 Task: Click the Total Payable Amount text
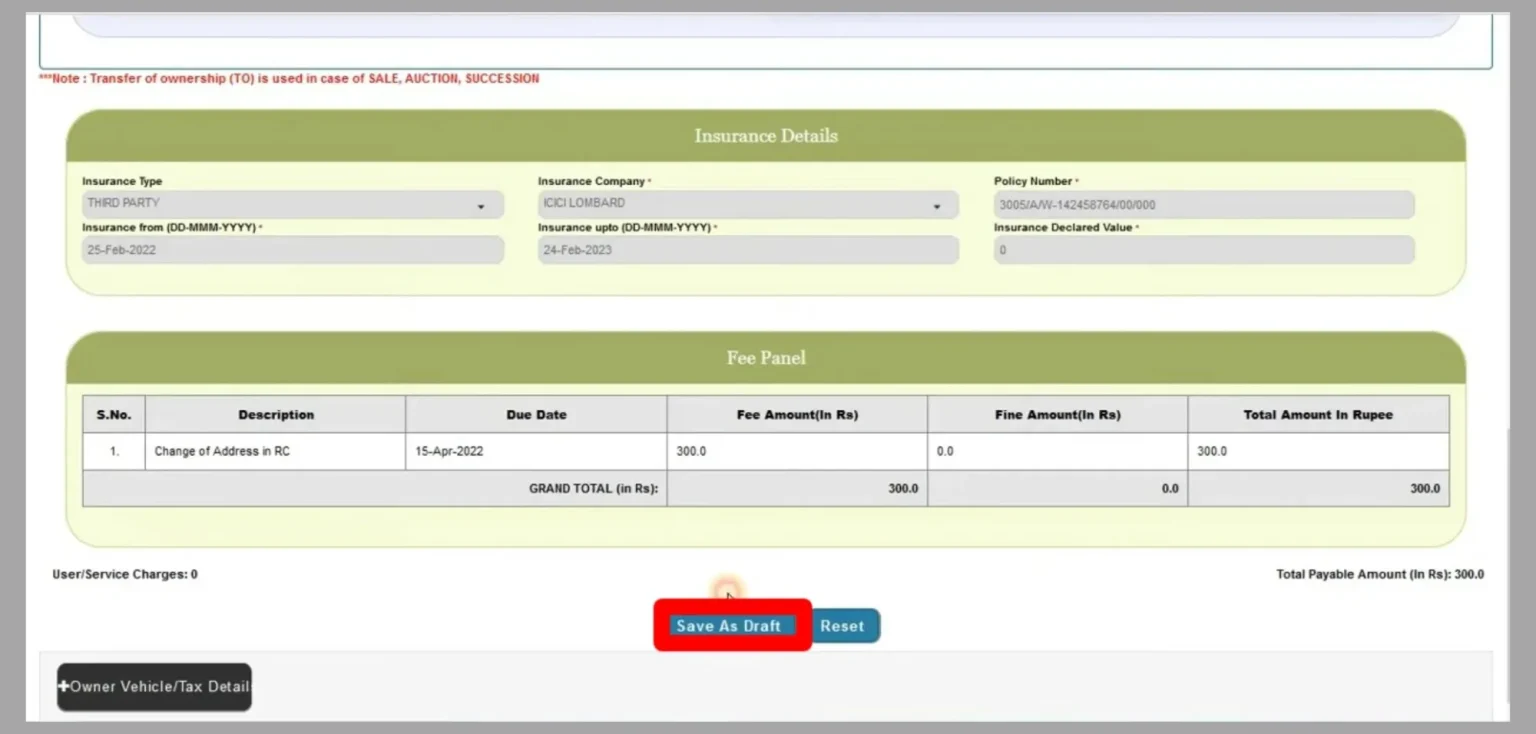(x=1379, y=574)
